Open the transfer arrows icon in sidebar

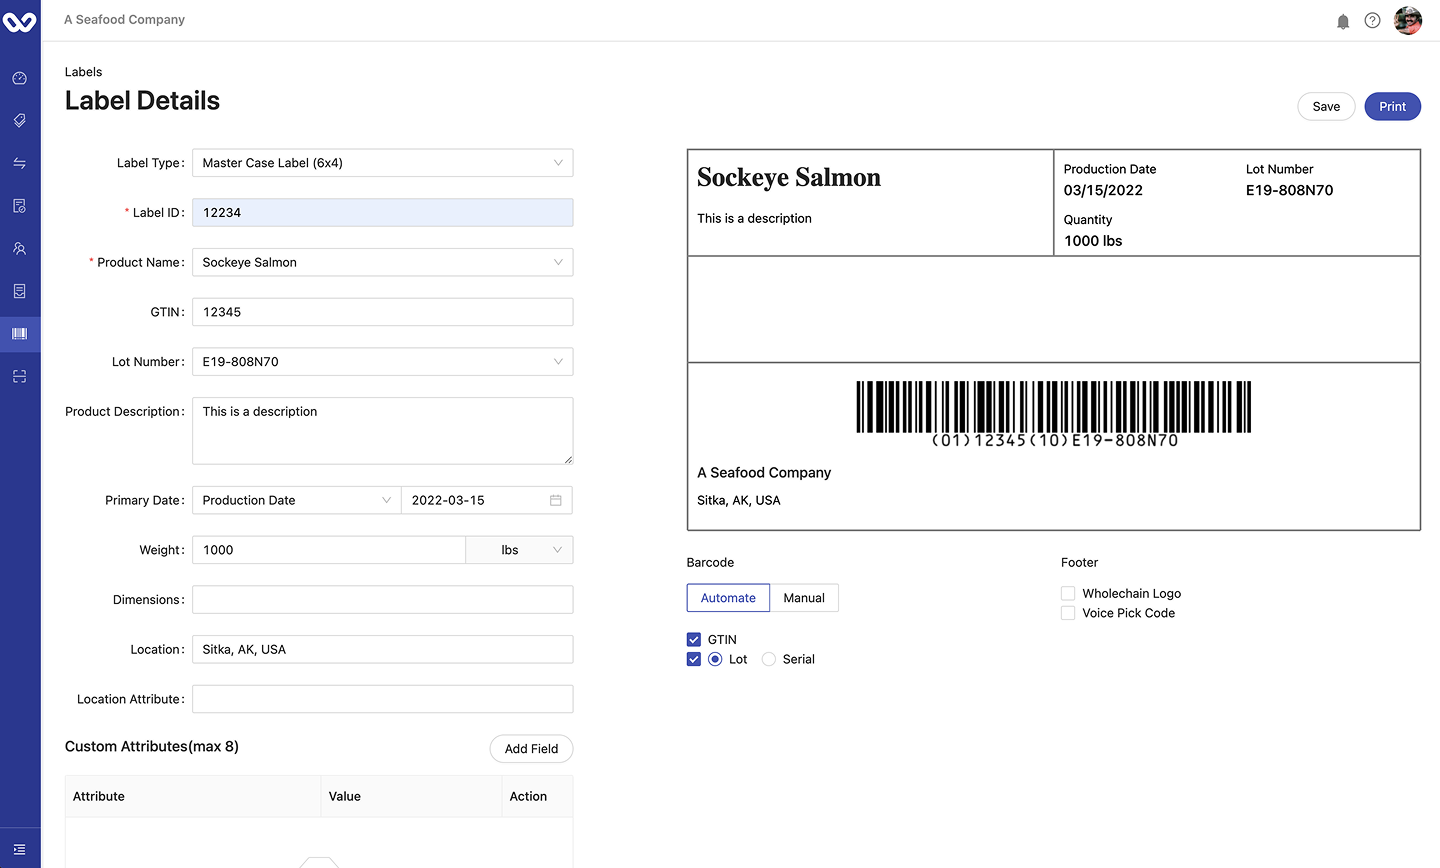coord(19,163)
